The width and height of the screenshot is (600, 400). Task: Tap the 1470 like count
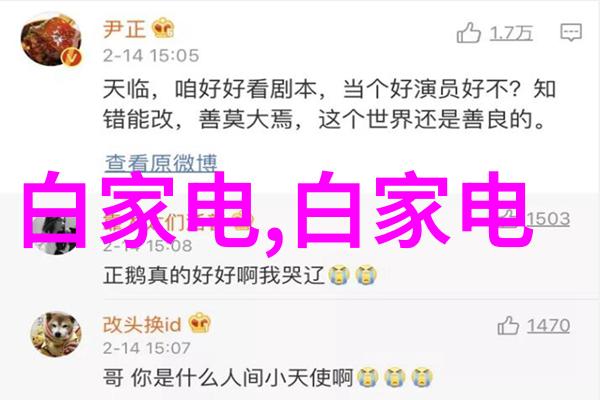pyautogui.click(x=549, y=326)
